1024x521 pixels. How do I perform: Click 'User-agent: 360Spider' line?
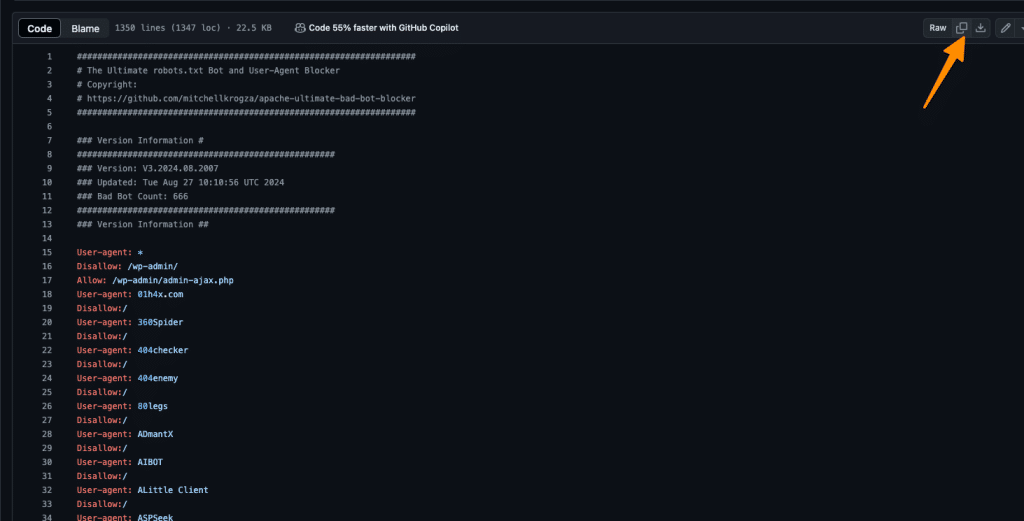pos(129,323)
